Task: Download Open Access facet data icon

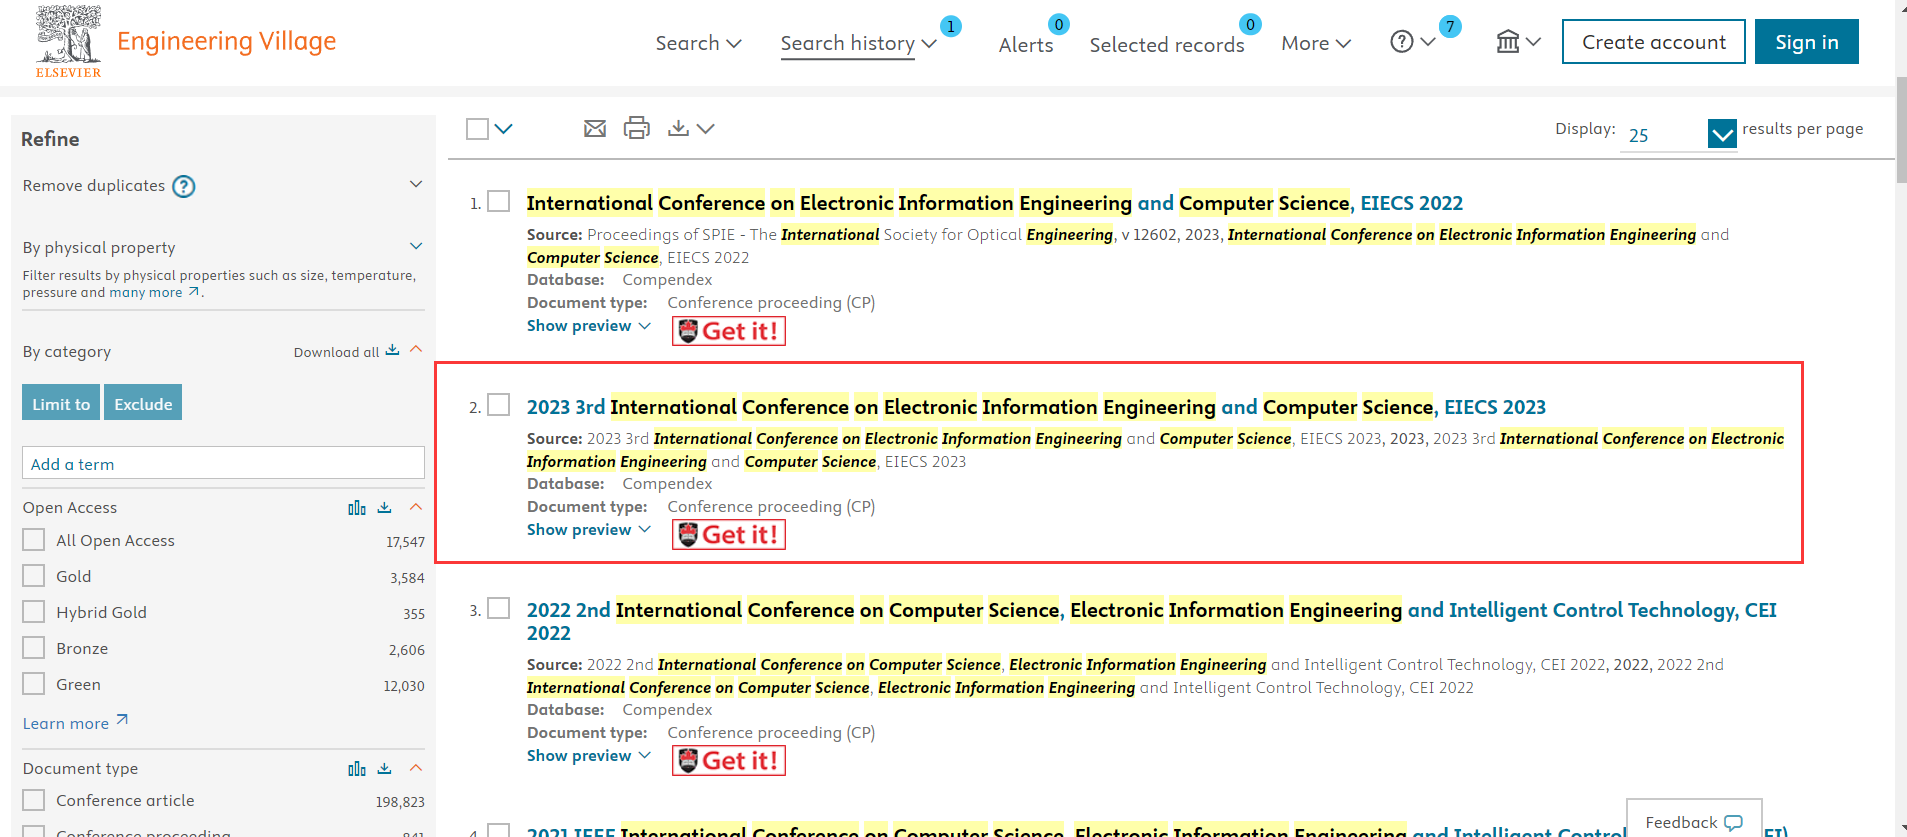Action: tap(385, 508)
